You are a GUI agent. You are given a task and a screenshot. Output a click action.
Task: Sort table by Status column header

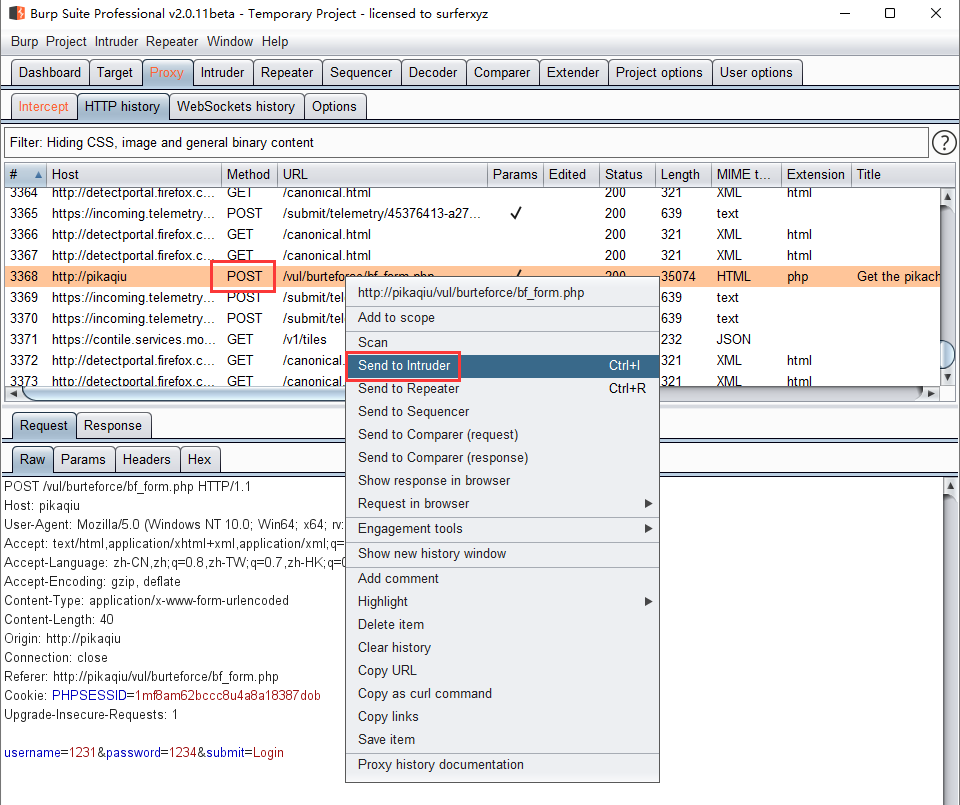(627, 174)
